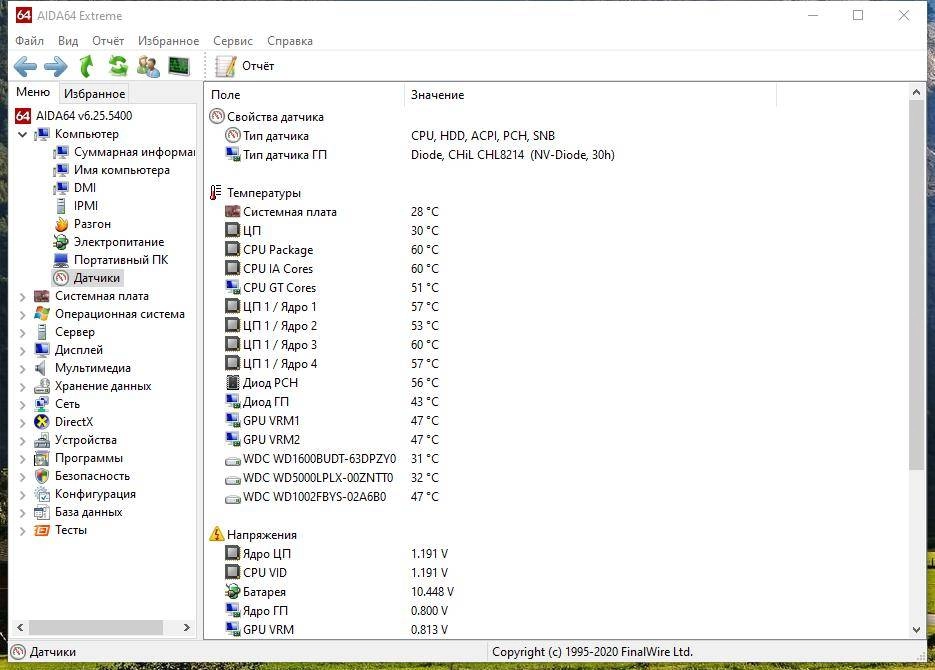Select the Тип датчика ГП row
Viewport: 935px width, 670px height.
420,155
